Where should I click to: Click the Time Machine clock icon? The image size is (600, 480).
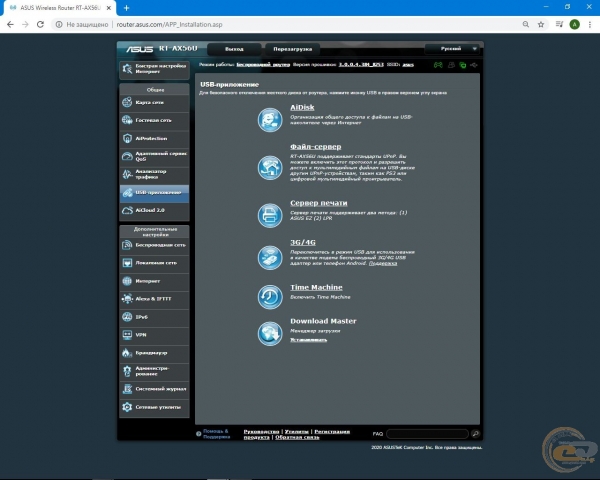click(x=270, y=297)
